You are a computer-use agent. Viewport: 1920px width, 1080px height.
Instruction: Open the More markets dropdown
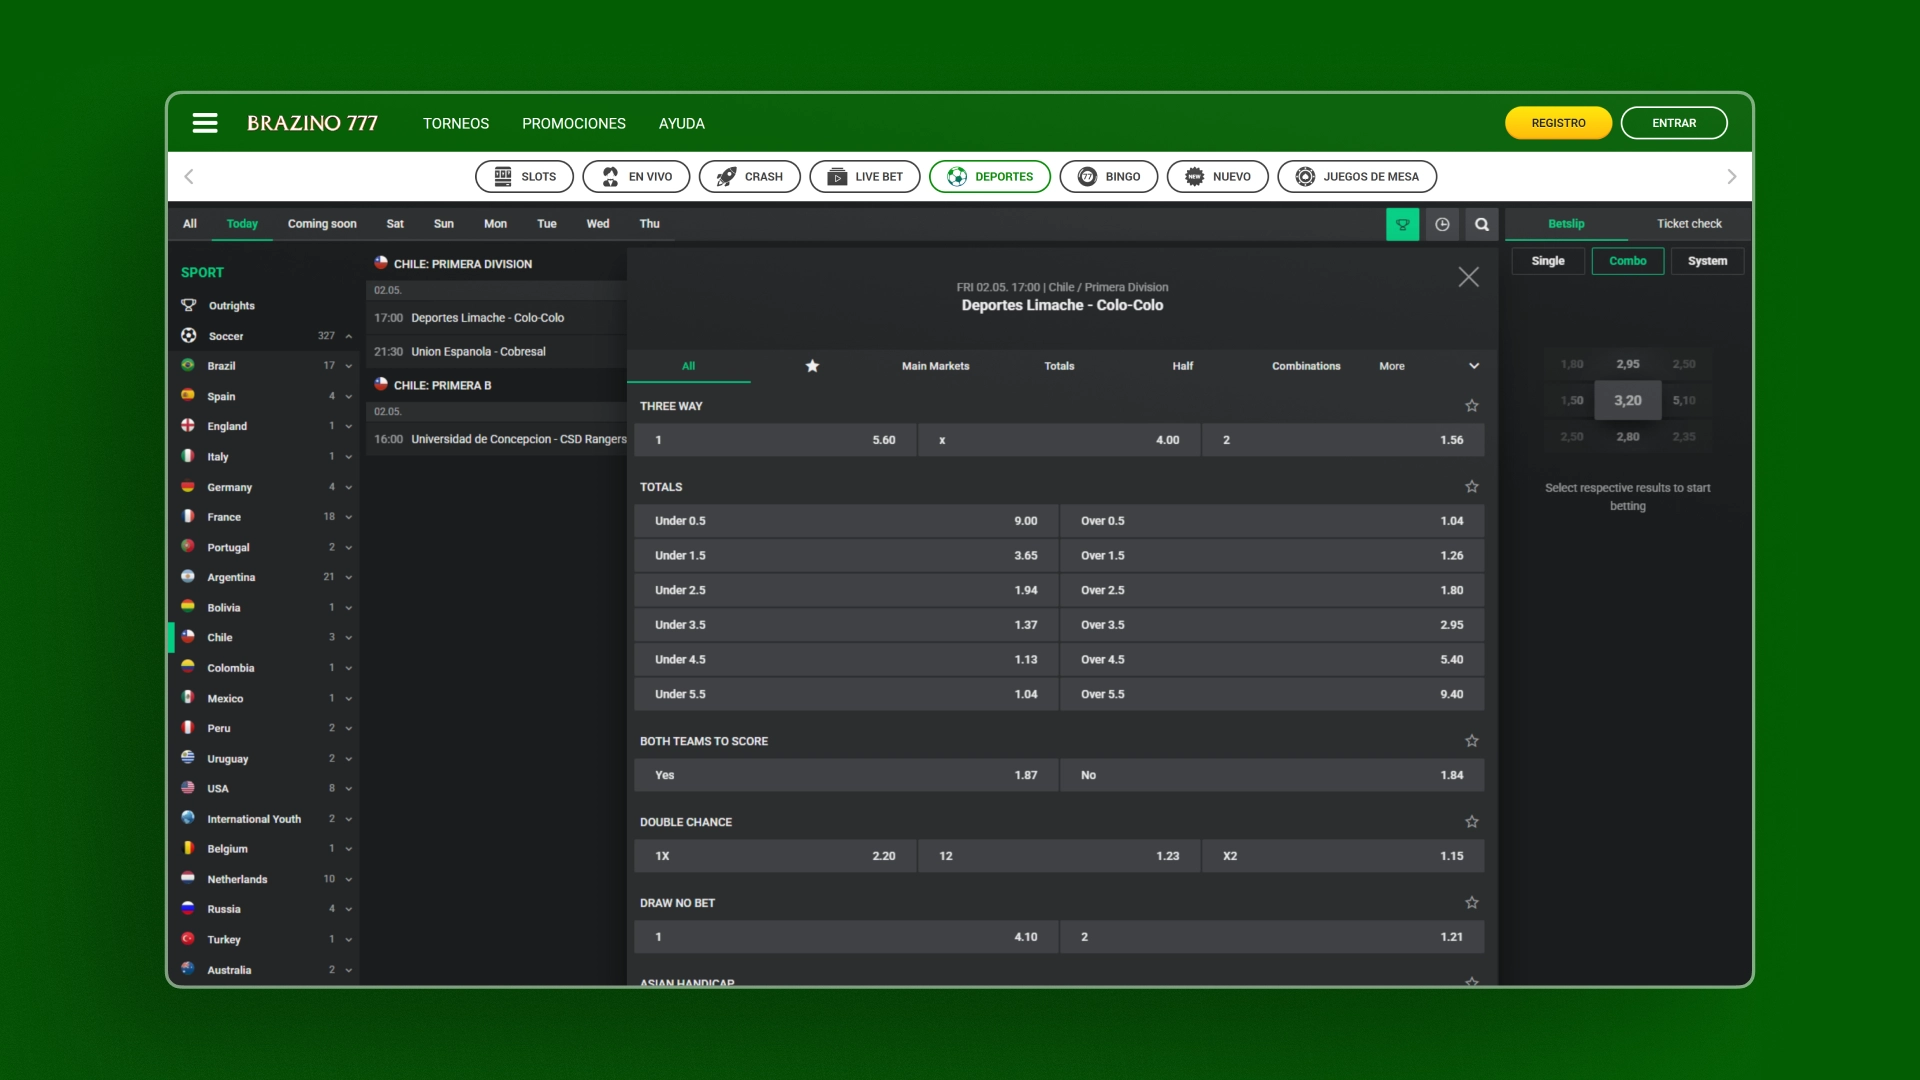(1430, 366)
